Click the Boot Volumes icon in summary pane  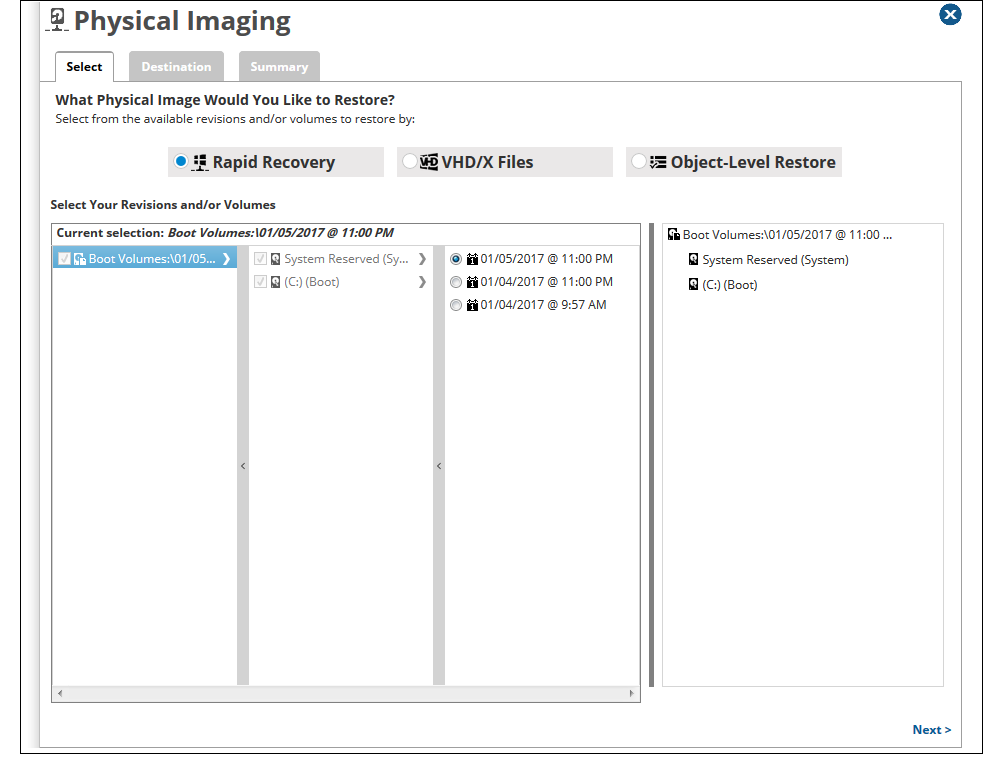(x=673, y=235)
